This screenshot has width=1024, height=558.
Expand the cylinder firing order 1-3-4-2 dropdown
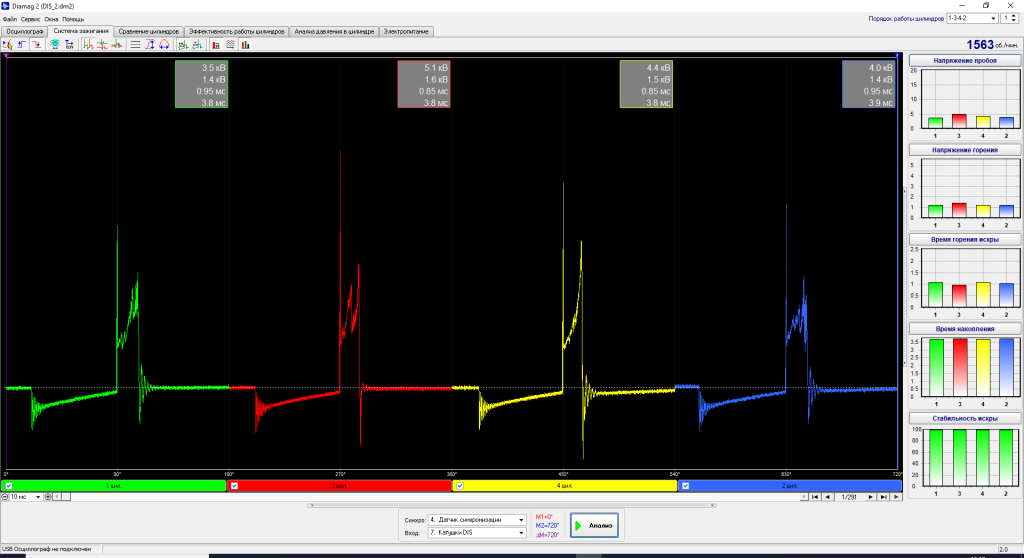[x=972, y=18]
